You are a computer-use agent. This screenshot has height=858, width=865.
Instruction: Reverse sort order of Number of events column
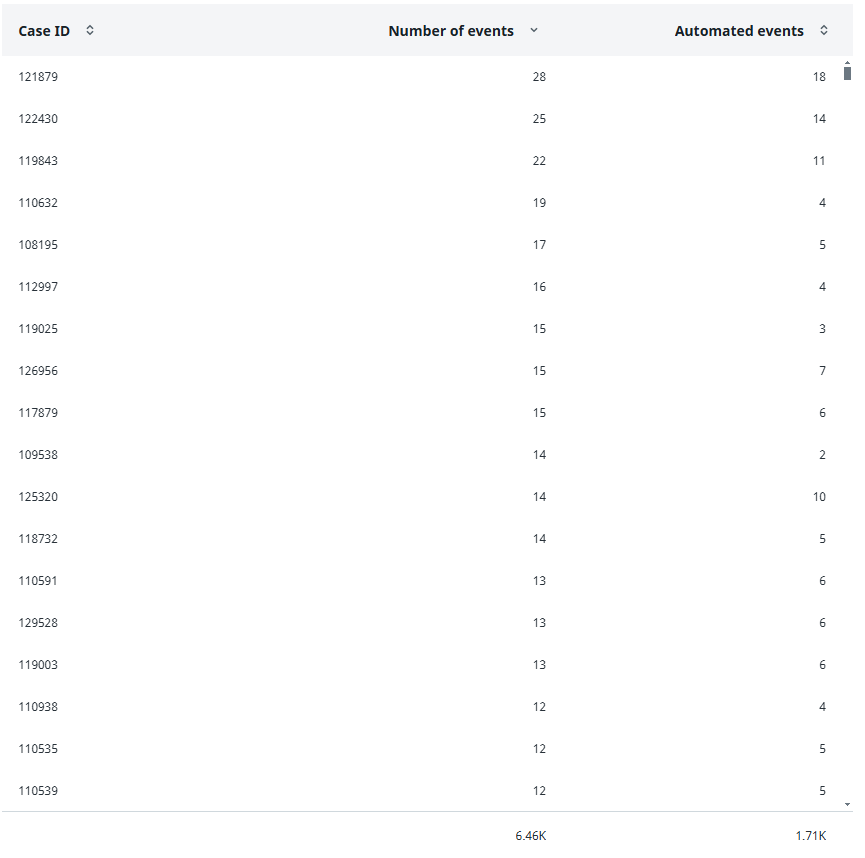(x=533, y=30)
